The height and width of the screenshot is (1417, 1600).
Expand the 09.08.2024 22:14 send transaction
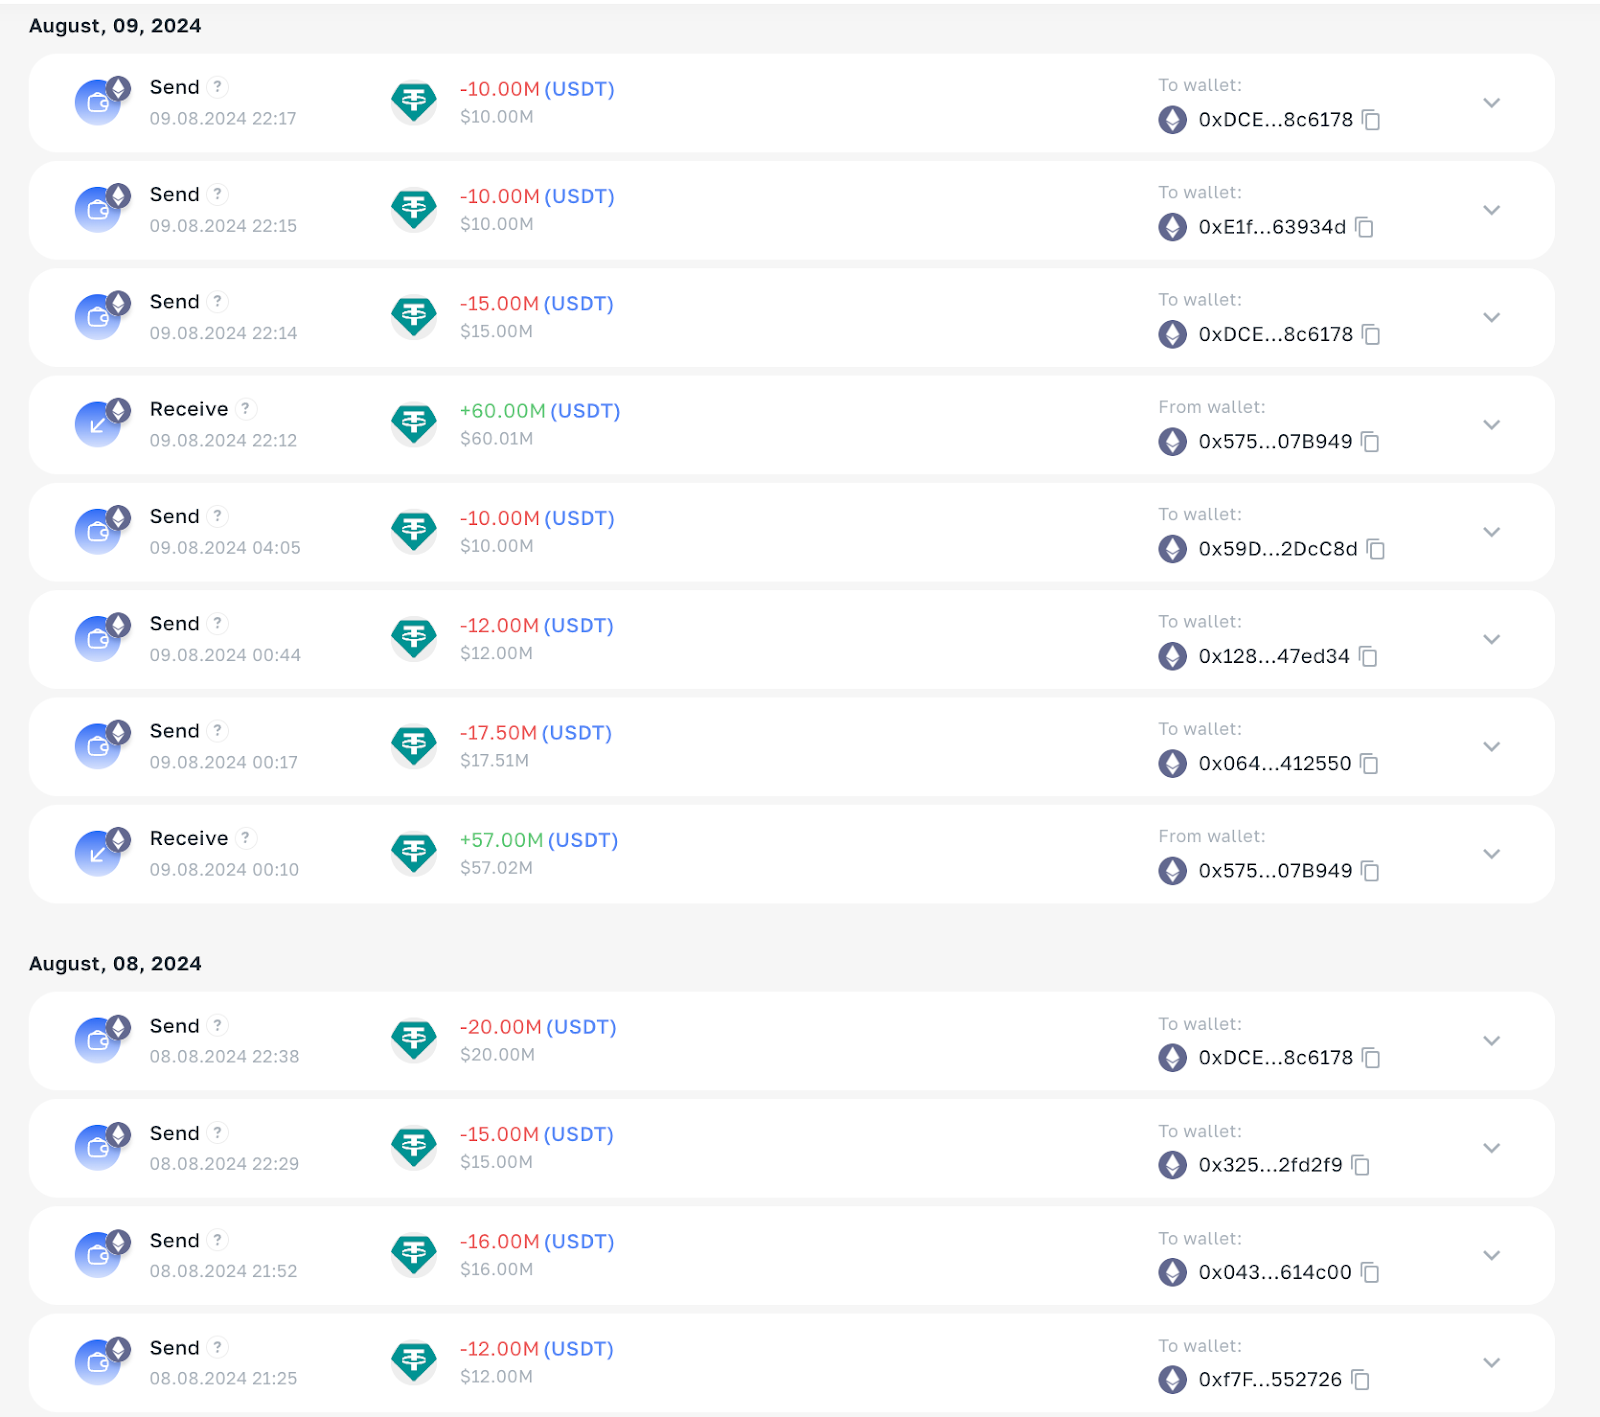pyautogui.click(x=1491, y=317)
